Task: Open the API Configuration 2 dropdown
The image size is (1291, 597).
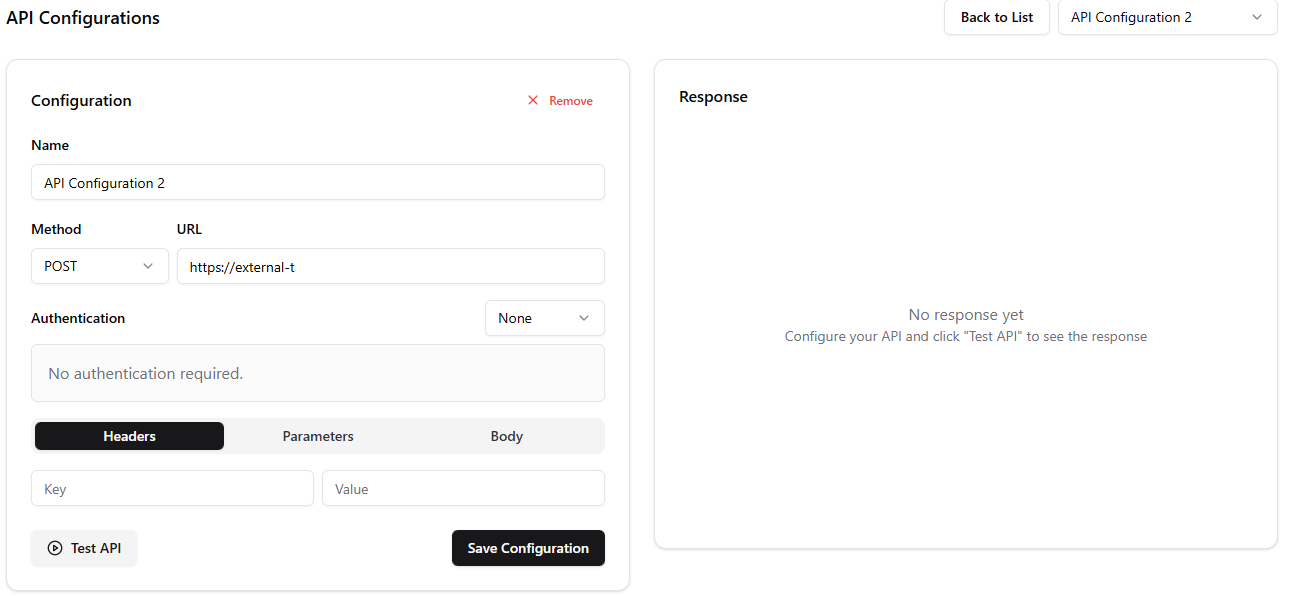Action: pos(1167,17)
